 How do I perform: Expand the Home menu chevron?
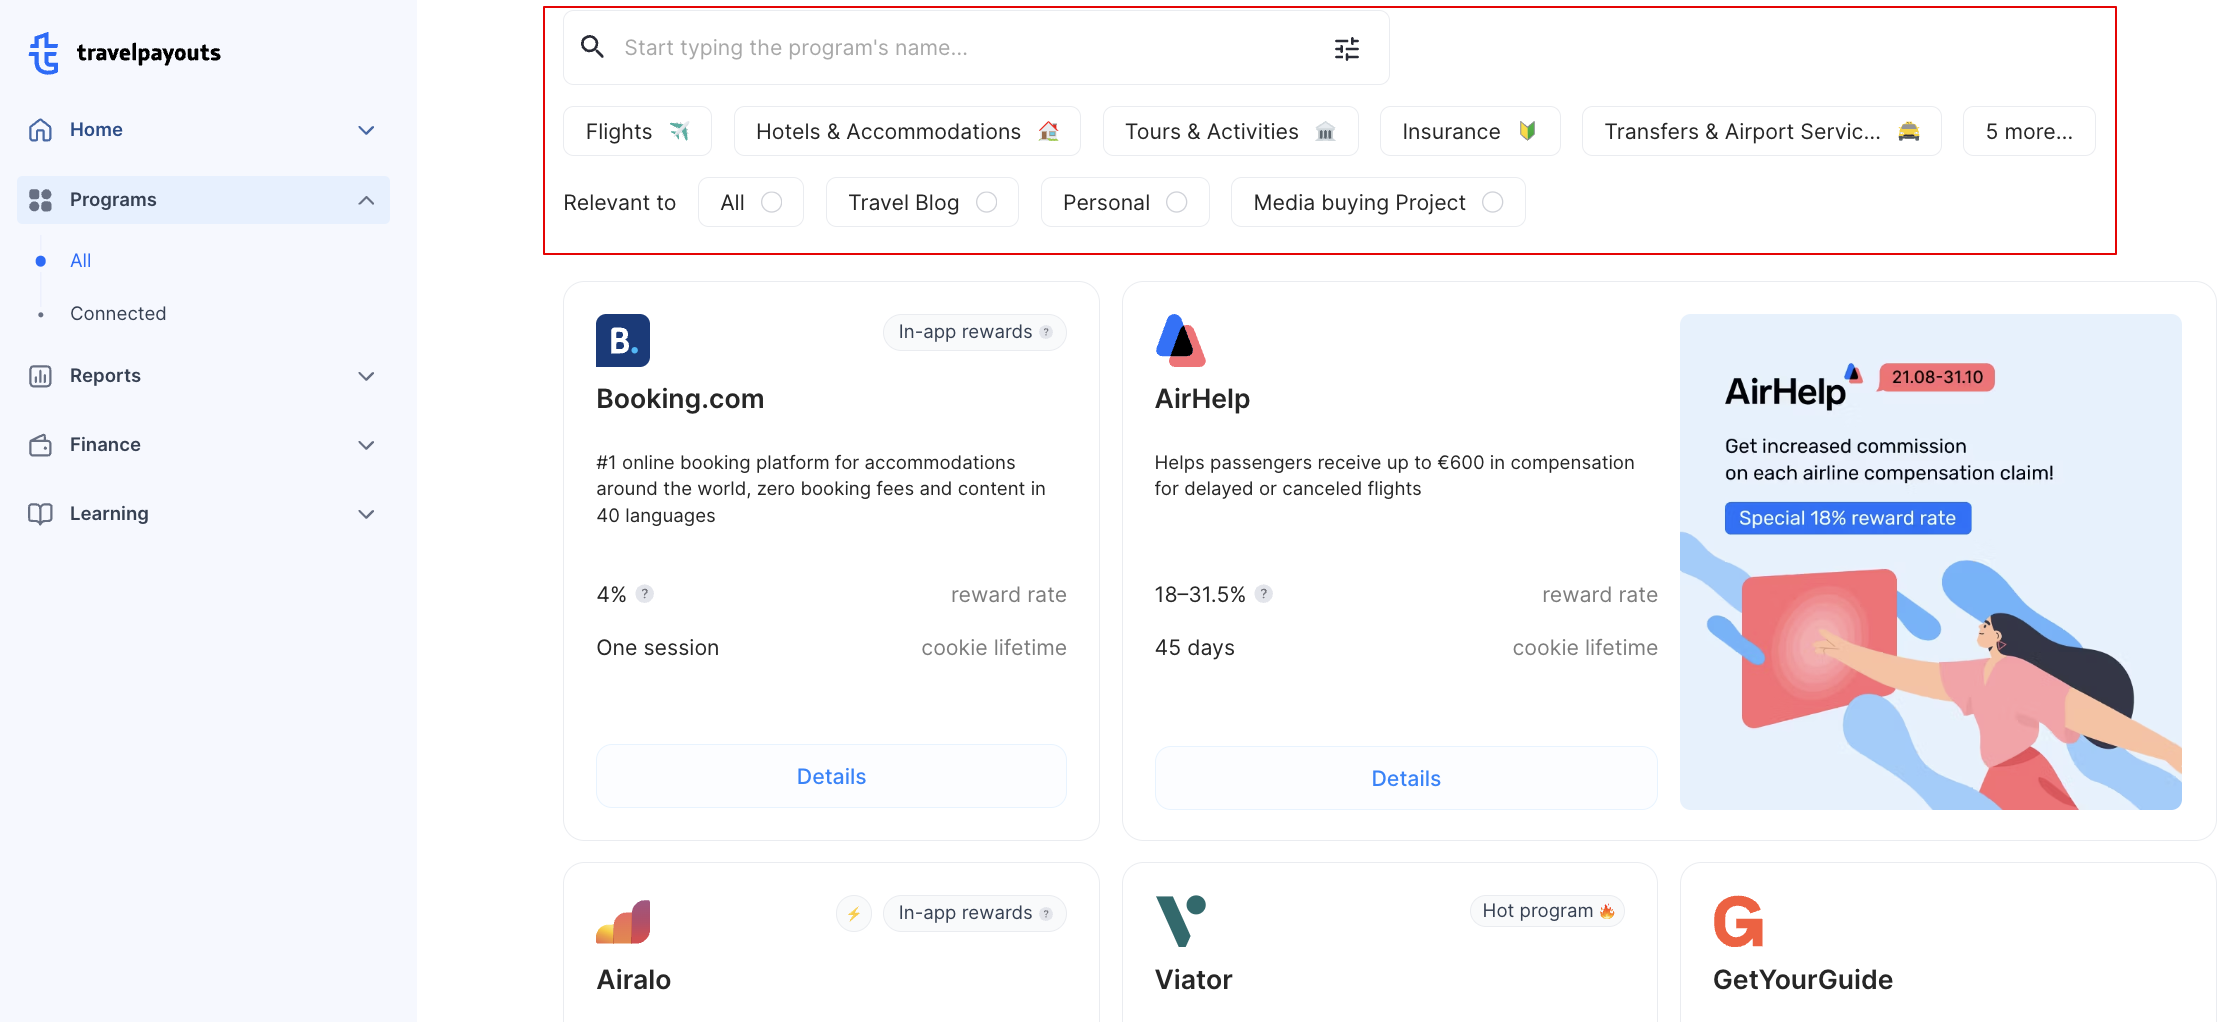click(366, 130)
